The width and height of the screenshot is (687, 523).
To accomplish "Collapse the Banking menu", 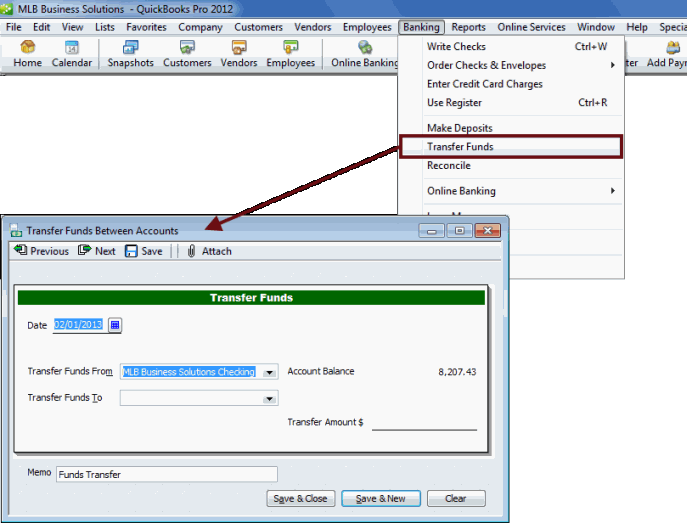I will [x=421, y=27].
